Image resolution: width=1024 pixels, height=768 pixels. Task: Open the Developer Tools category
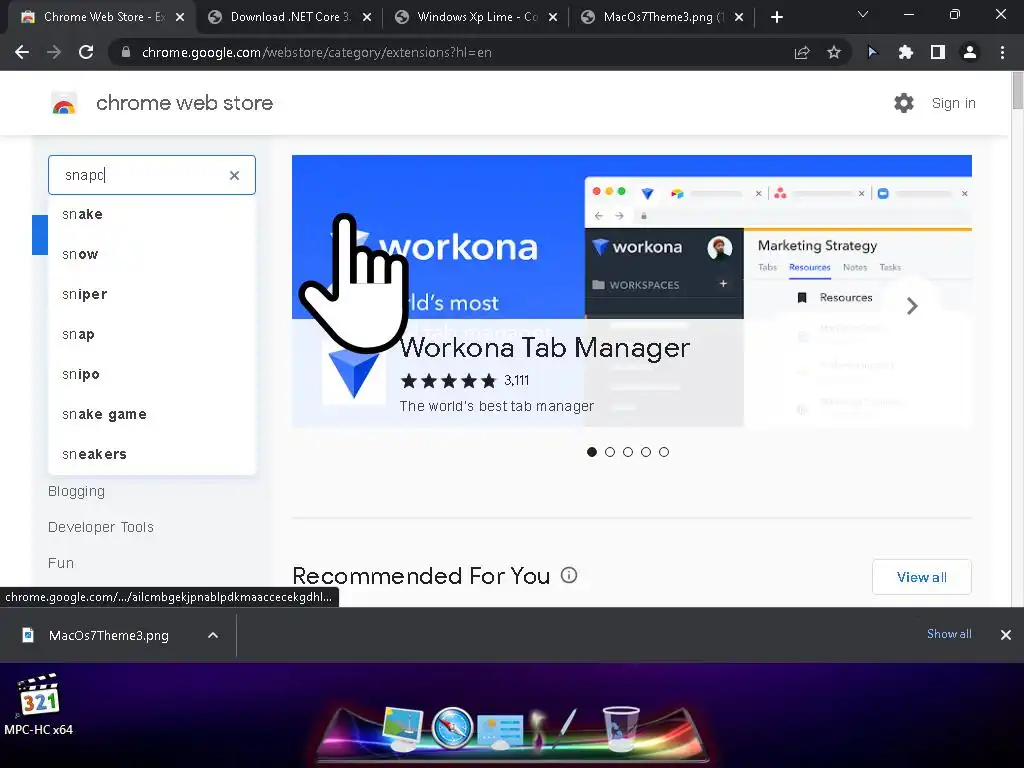101,527
